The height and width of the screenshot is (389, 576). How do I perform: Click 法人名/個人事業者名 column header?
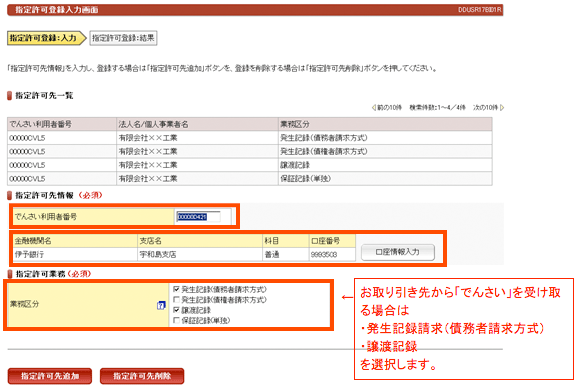197,124
